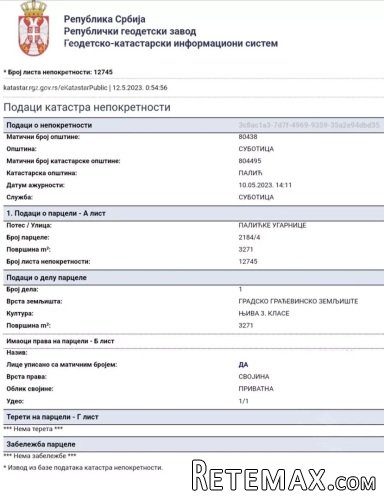Select the timestamp '12.5.2023. 0:54:56'
The height and width of the screenshot is (500, 384).
coord(140,88)
